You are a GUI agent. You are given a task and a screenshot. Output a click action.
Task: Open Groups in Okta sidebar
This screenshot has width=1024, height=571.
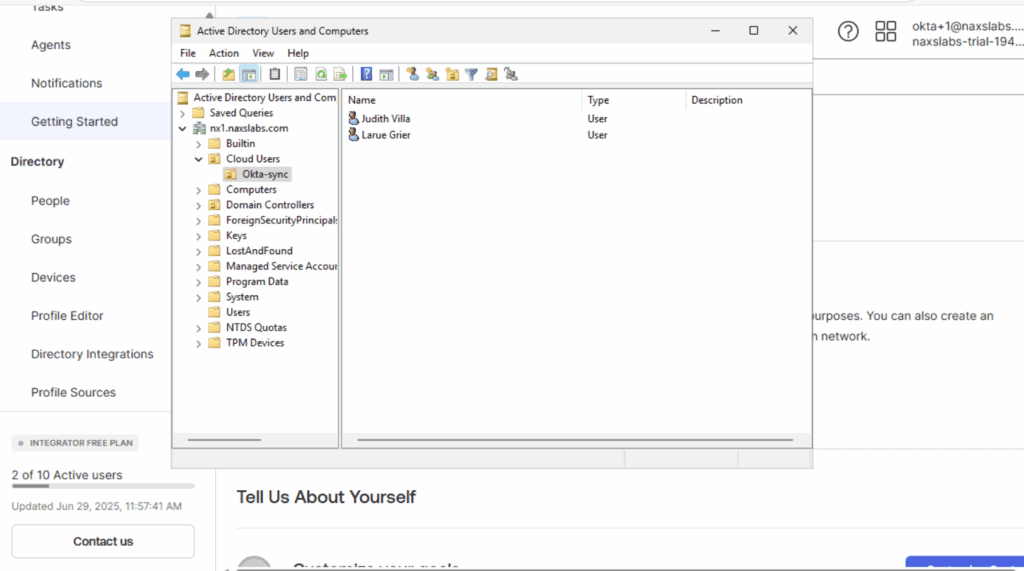point(51,239)
